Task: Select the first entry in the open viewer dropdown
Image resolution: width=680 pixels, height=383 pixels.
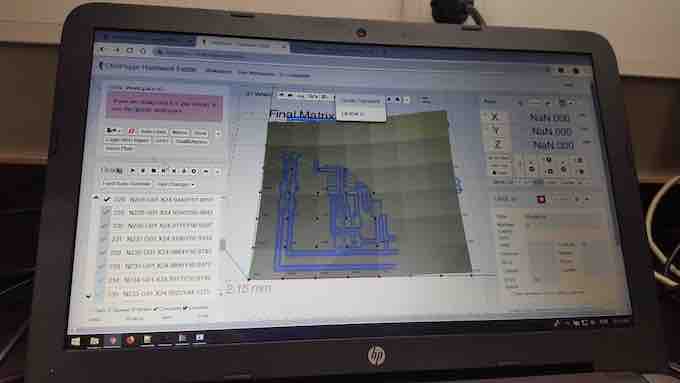Action: click(361, 101)
